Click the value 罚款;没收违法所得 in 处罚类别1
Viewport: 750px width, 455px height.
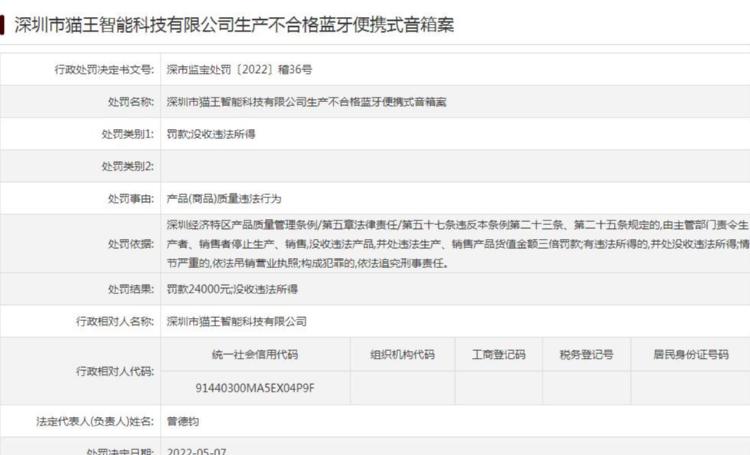click(211, 134)
